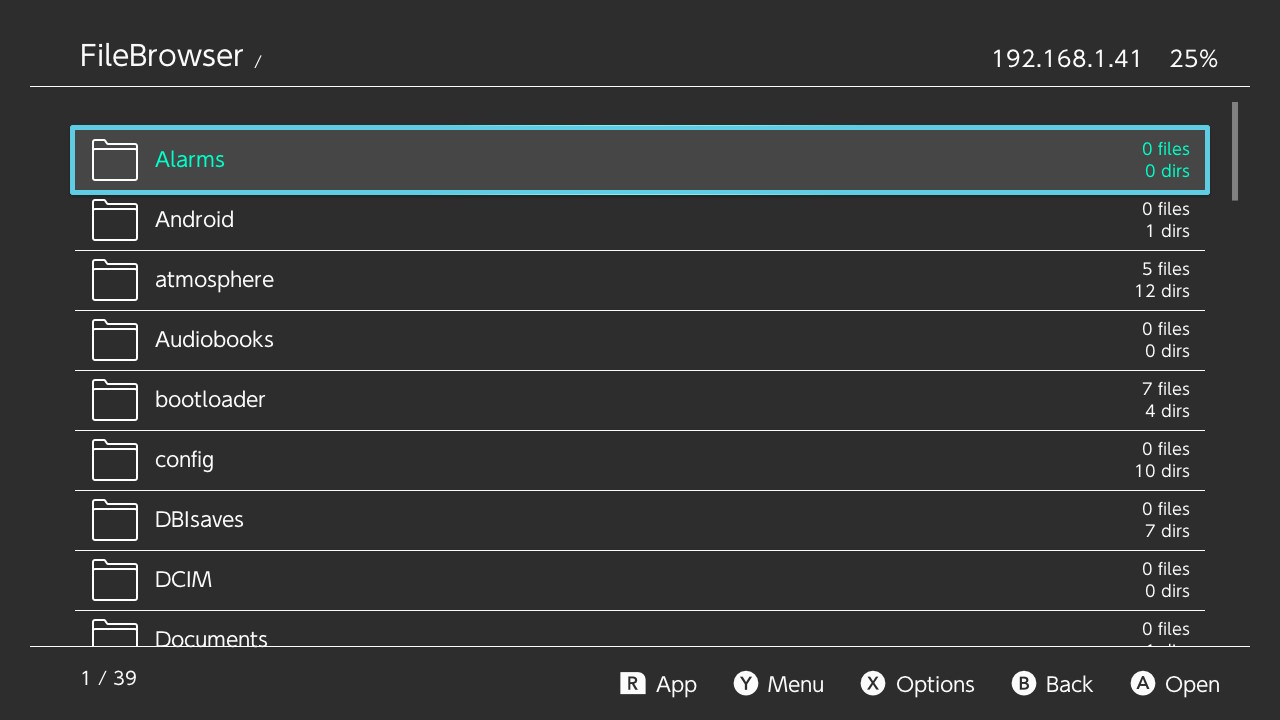Click the config folder icon

click(114, 460)
